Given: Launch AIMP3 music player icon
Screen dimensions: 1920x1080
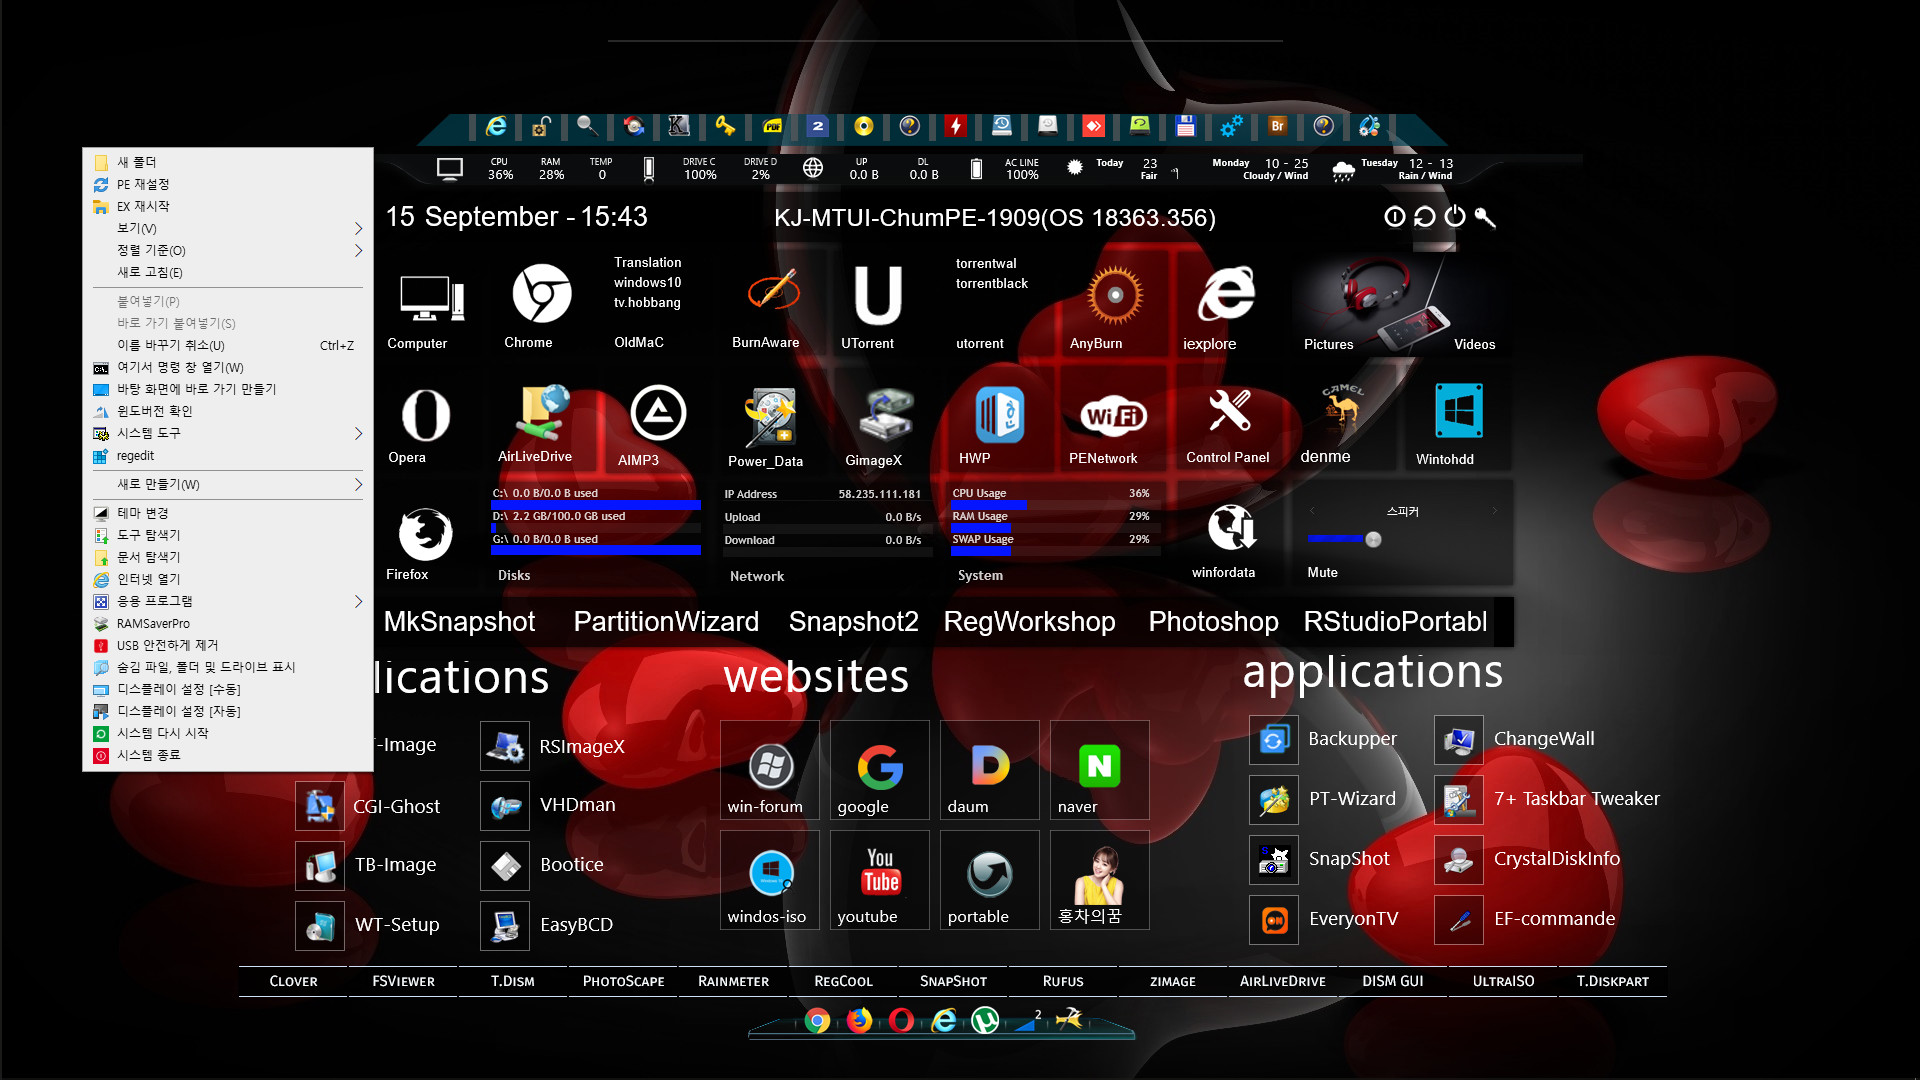Looking at the screenshot, I should pyautogui.click(x=658, y=413).
